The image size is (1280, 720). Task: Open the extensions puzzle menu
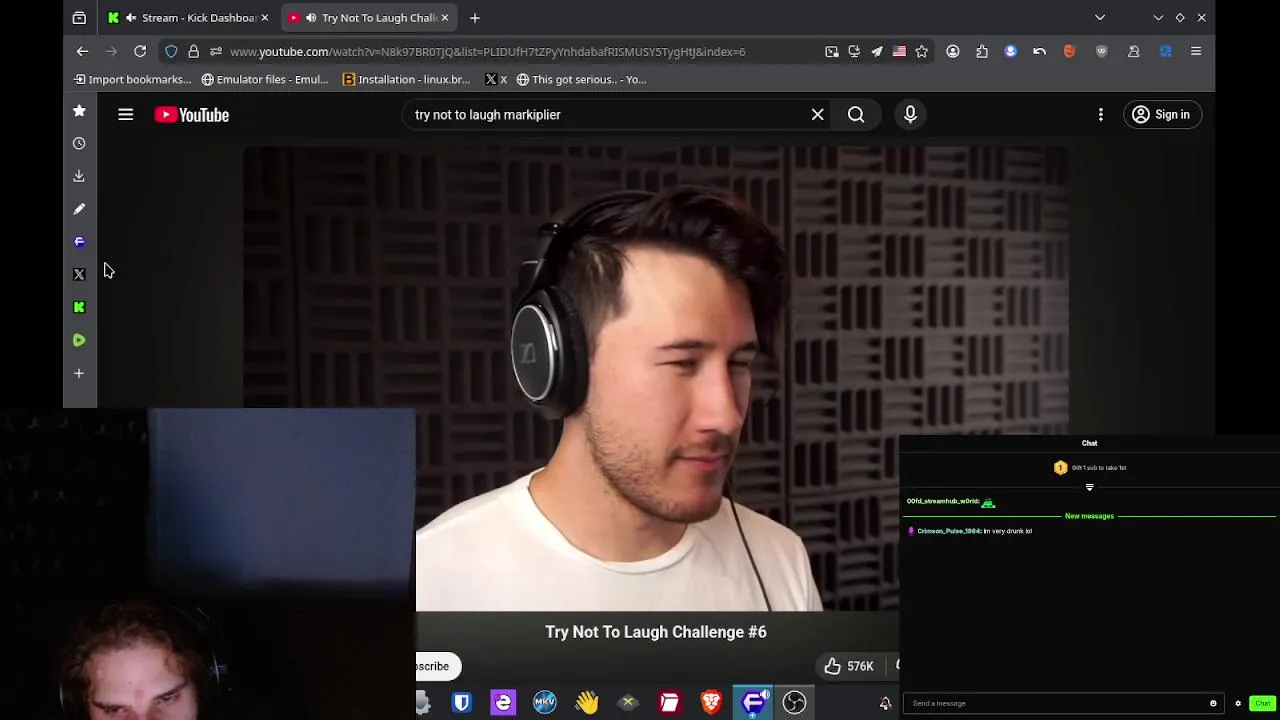982,52
